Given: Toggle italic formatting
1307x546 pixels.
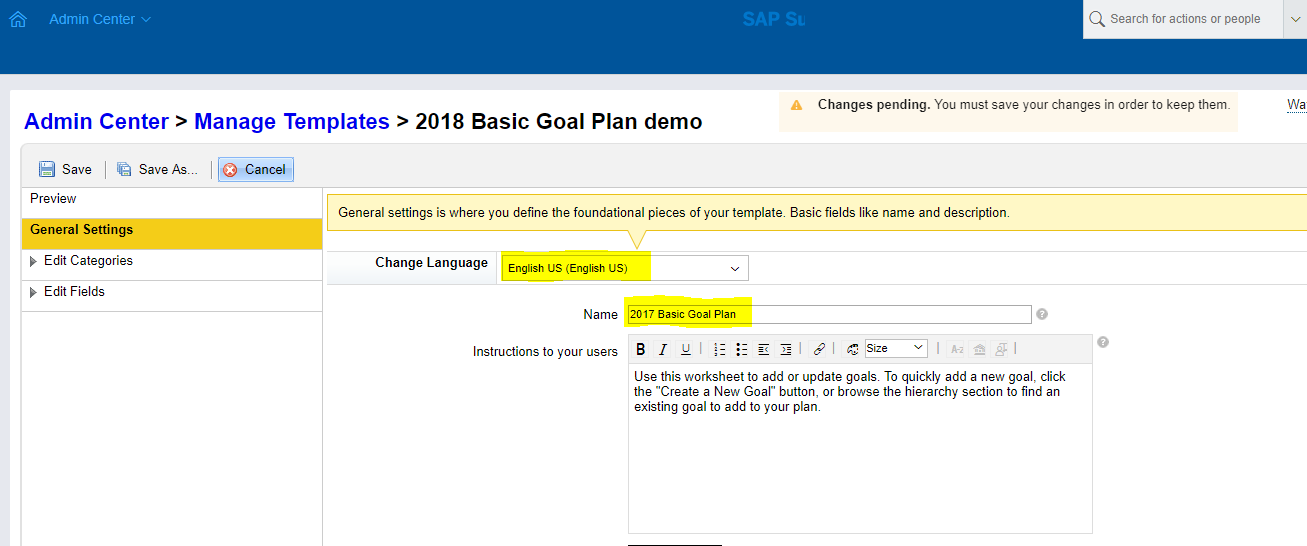Looking at the screenshot, I should tap(663, 349).
